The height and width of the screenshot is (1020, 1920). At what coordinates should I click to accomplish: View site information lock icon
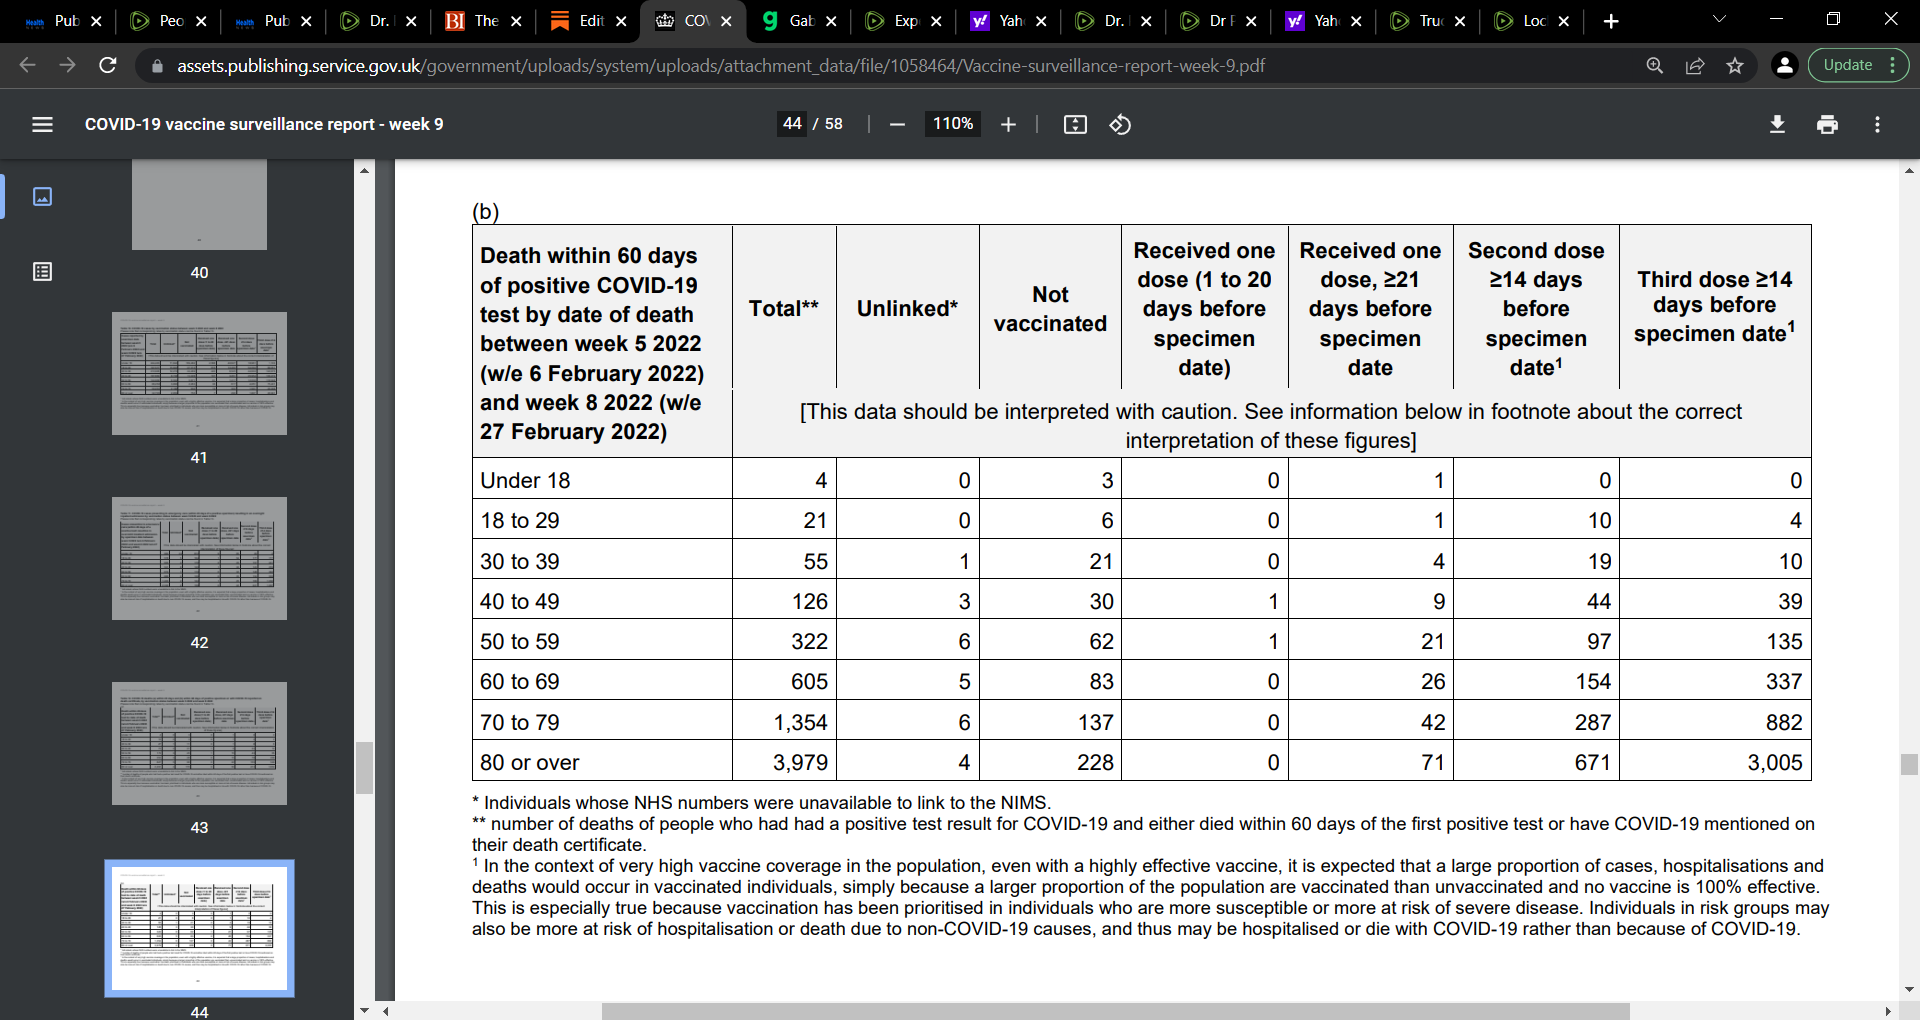[x=157, y=66]
